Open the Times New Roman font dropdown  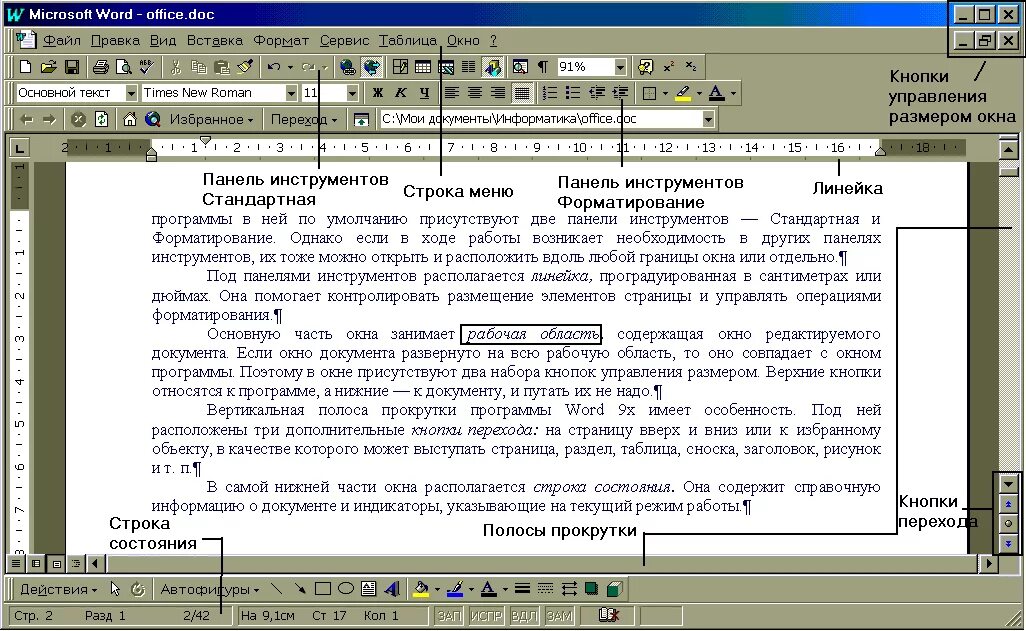point(291,93)
